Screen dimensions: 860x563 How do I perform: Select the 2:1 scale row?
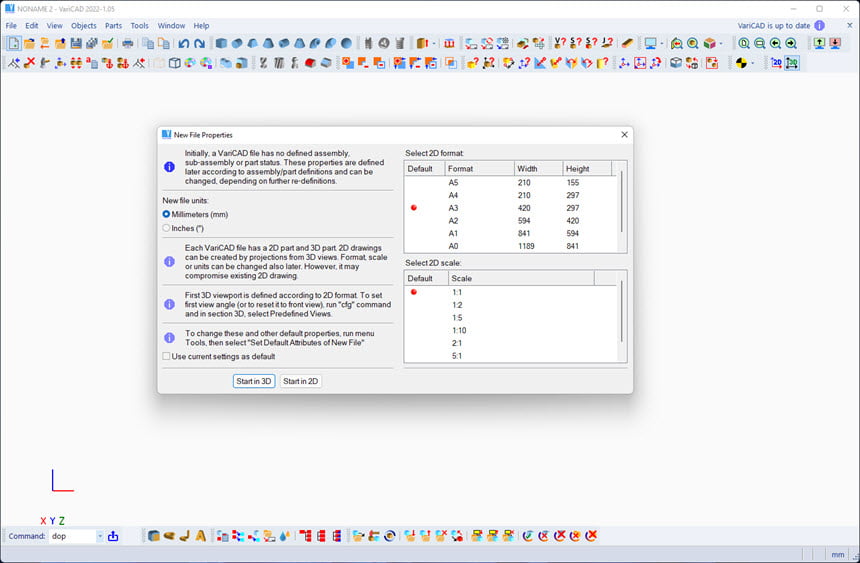point(511,343)
